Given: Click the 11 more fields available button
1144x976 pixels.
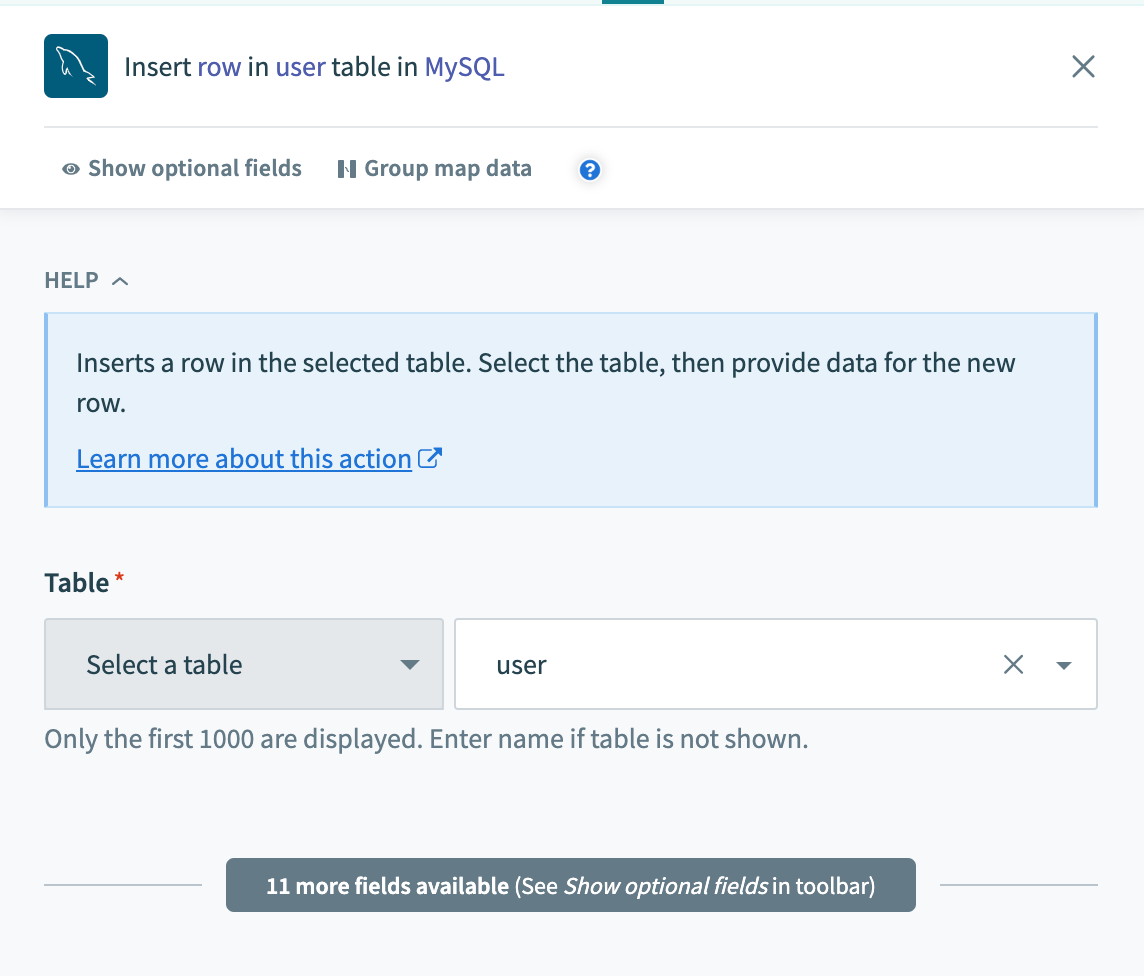Looking at the screenshot, I should [570, 885].
